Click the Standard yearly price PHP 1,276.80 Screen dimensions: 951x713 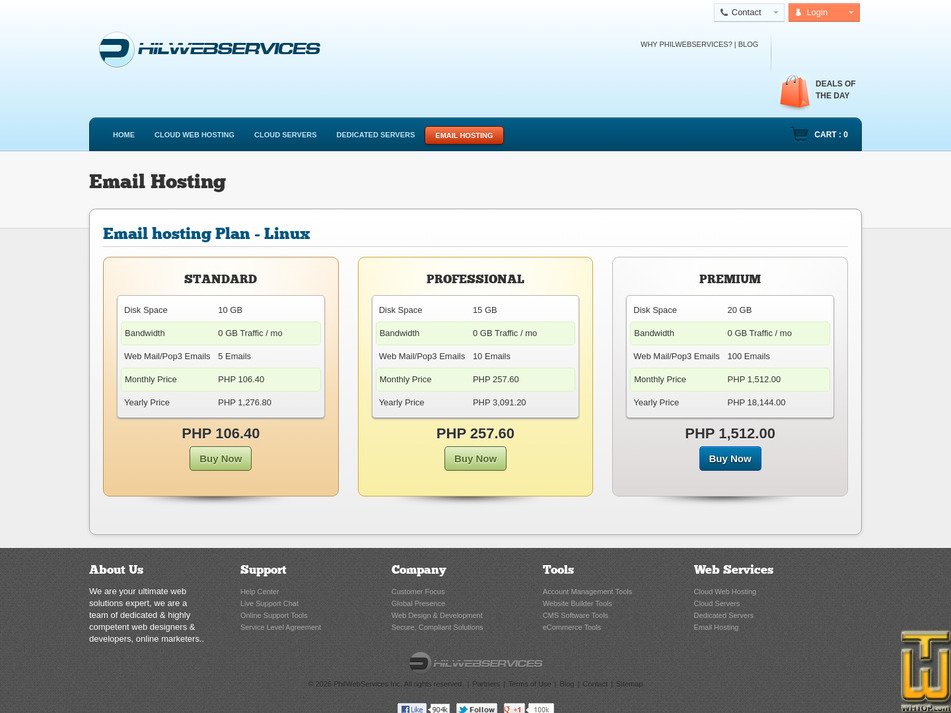tap(244, 403)
